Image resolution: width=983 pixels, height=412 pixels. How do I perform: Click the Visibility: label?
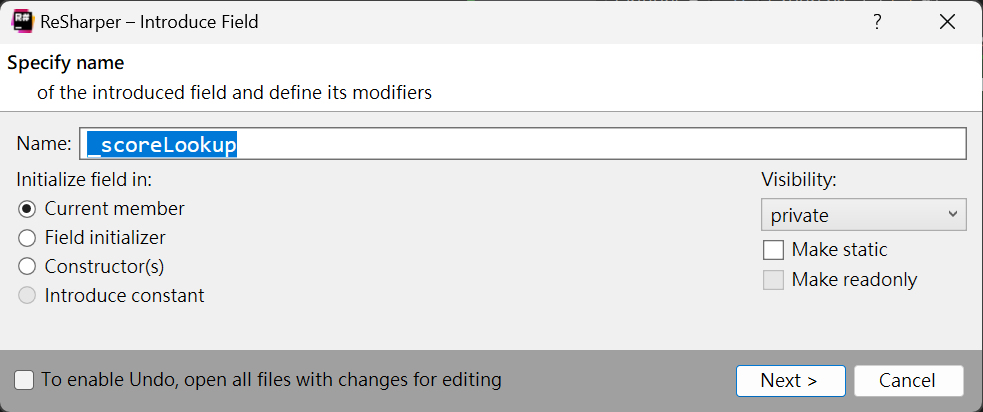[799, 180]
